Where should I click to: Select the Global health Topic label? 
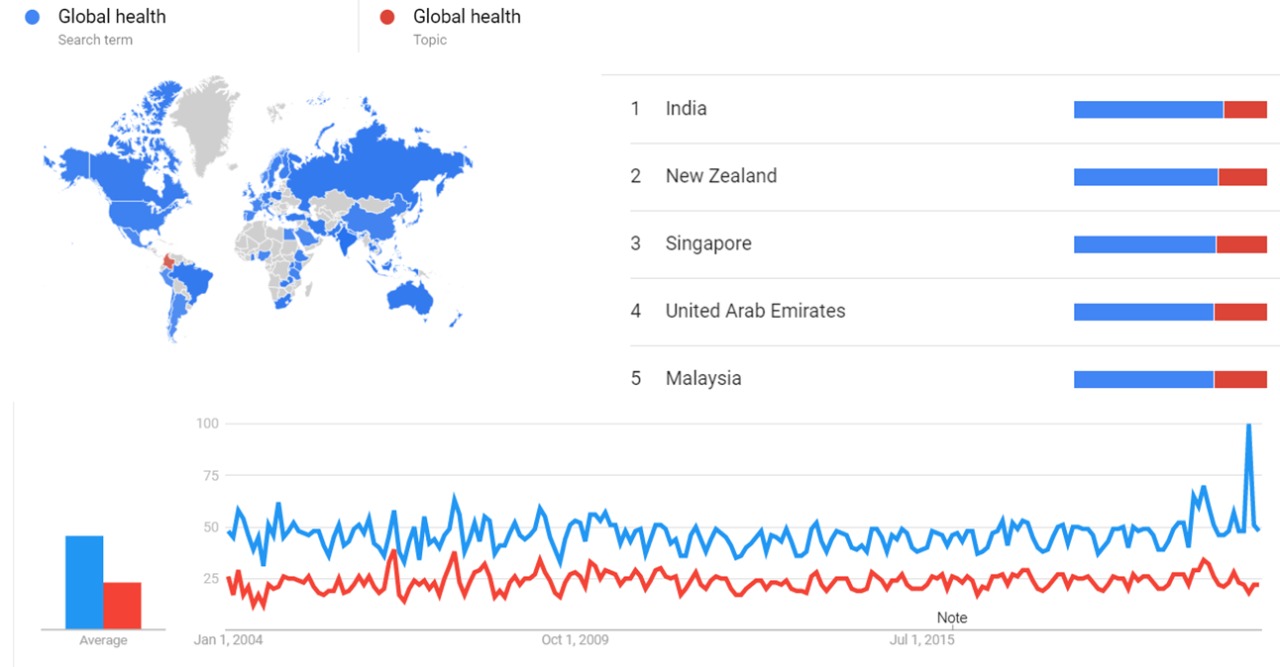(x=467, y=17)
